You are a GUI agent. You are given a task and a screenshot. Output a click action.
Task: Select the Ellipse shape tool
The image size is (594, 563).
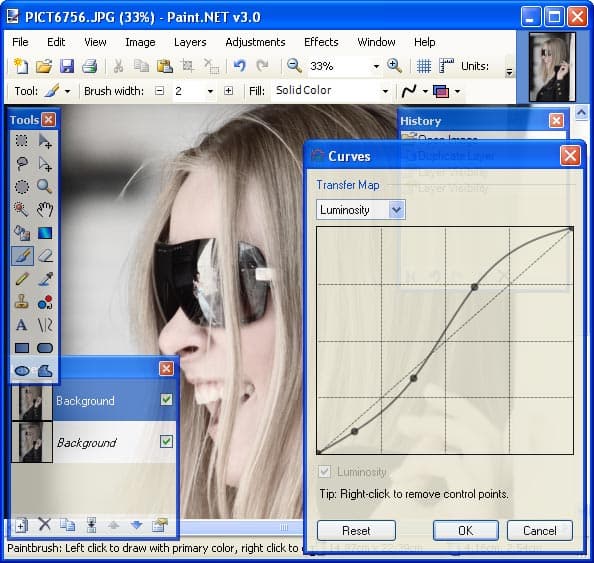pos(22,371)
